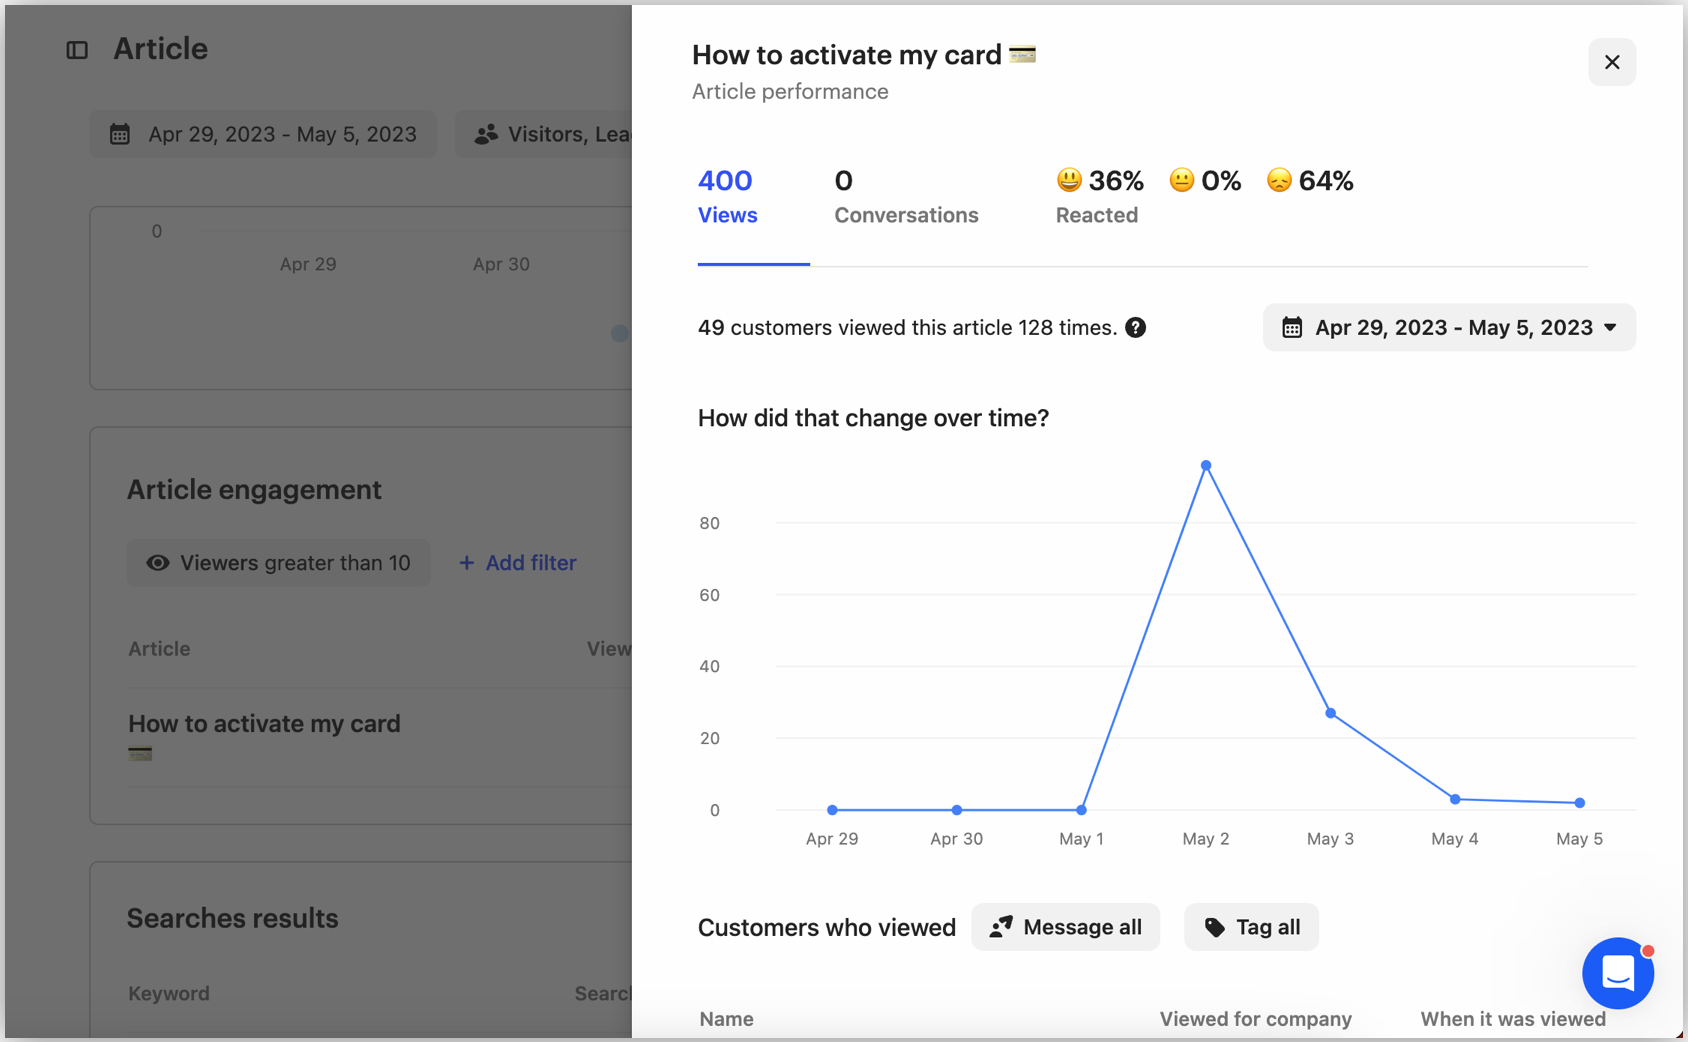The image size is (1688, 1042).
Task: Click the 0% neutral reaction percentage
Action: point(1221,181)
